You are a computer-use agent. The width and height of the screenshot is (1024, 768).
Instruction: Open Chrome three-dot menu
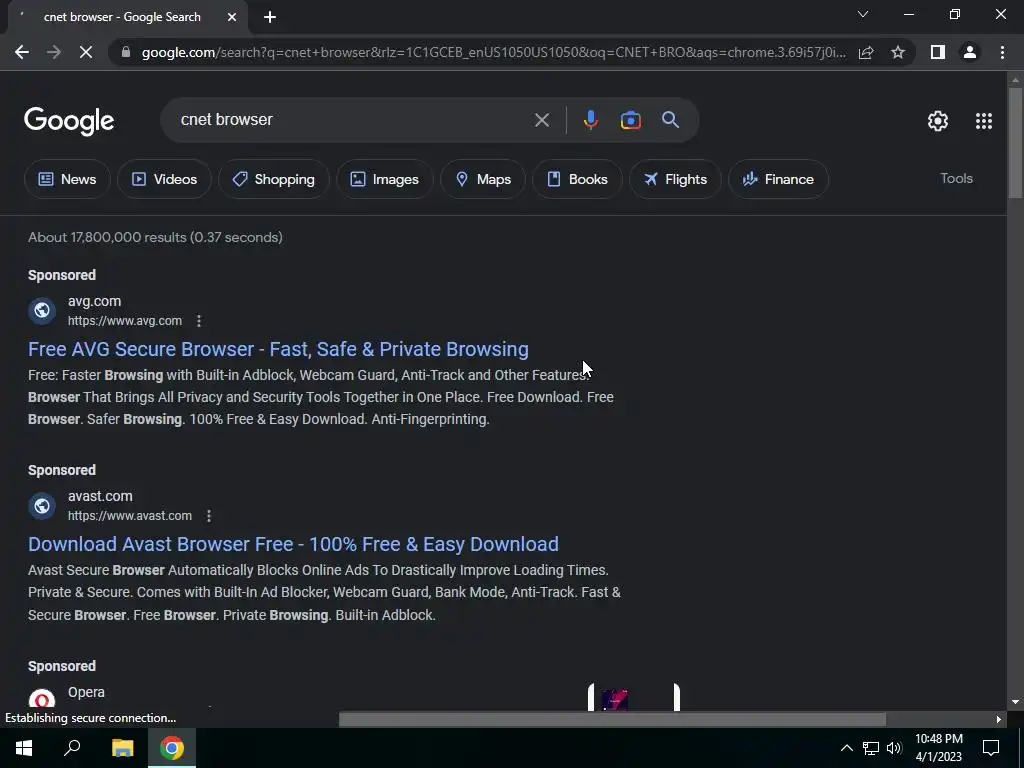point(1002,52)
